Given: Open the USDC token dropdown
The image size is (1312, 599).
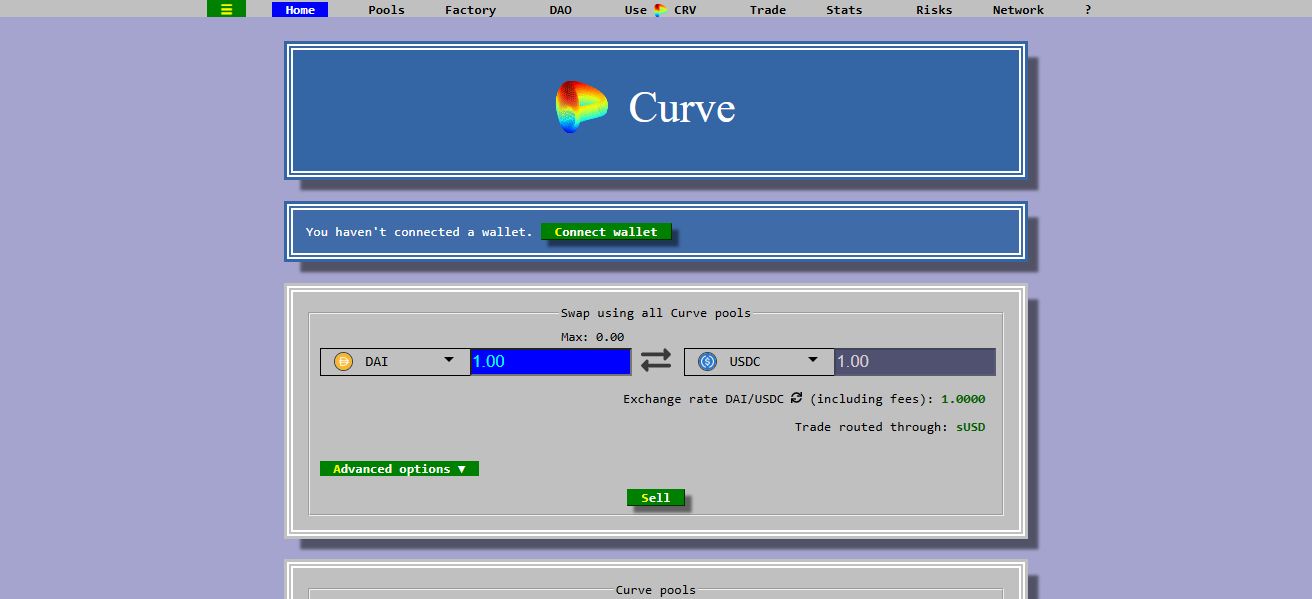Looking at the screenshot, I should coord(759,362).
